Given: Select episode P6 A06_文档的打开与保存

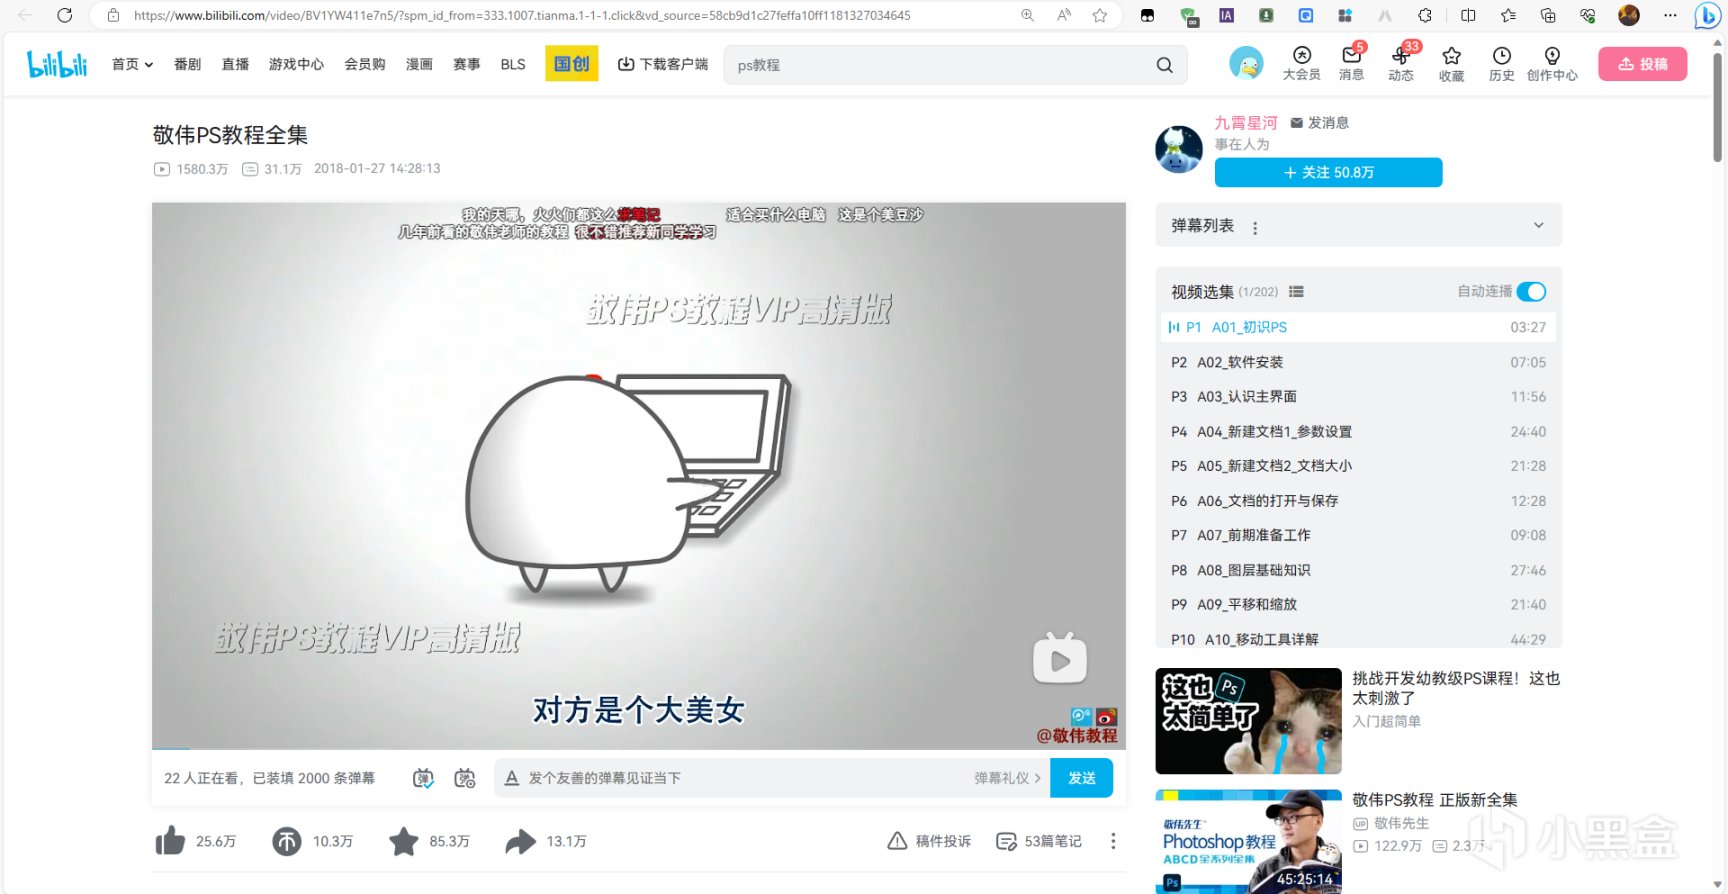Looking at the screenshot, I should (1358, 501).
